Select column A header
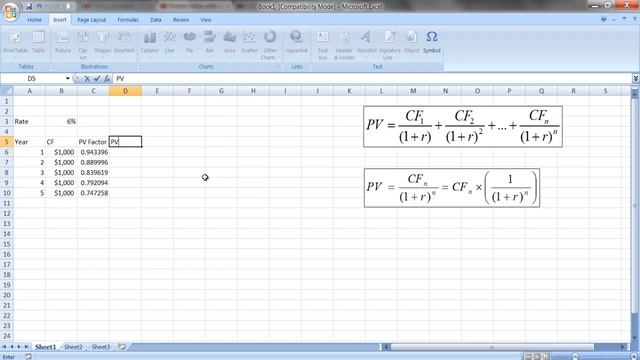640x360 pixels. point(29,91)
